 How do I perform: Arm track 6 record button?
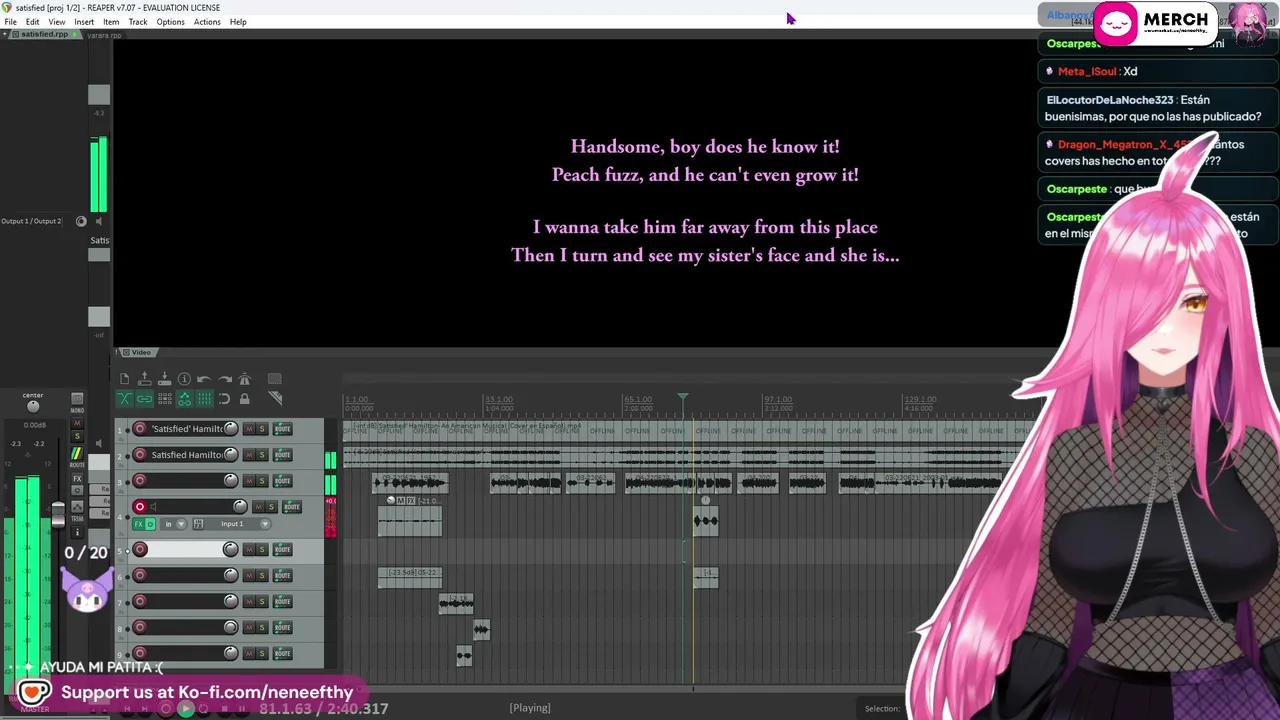(x=140, y=575)
